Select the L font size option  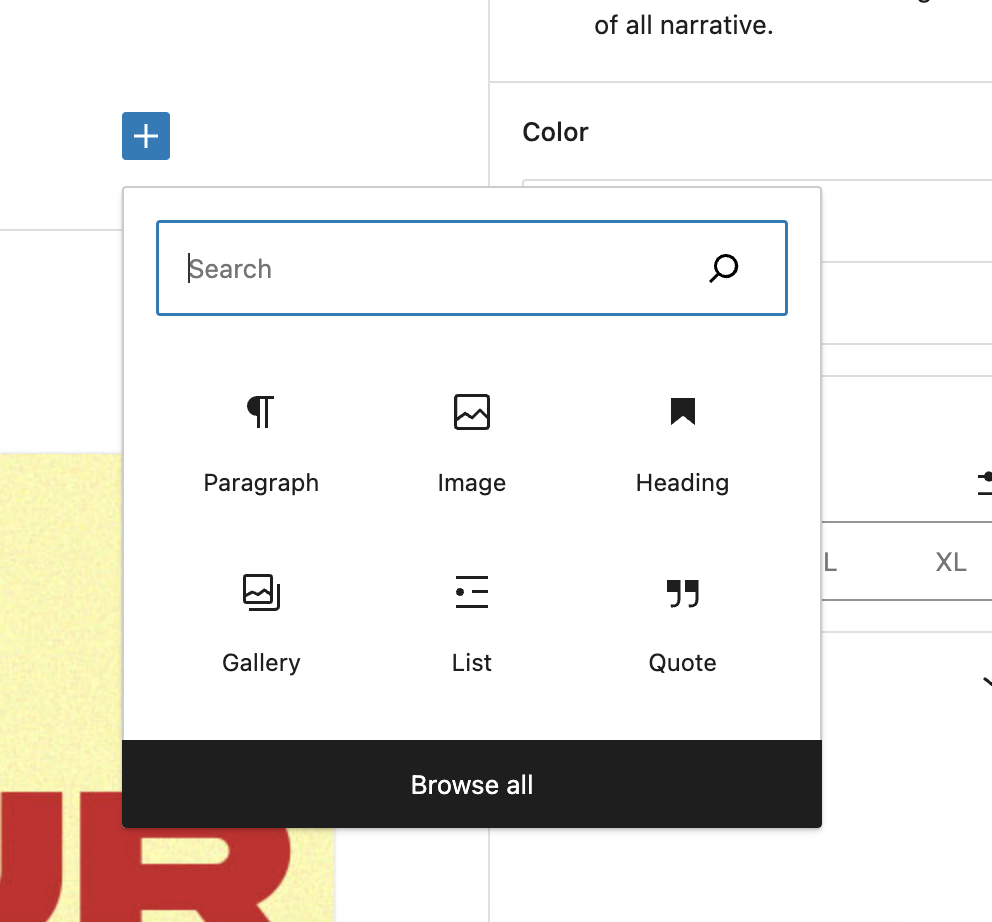(831, 562)
